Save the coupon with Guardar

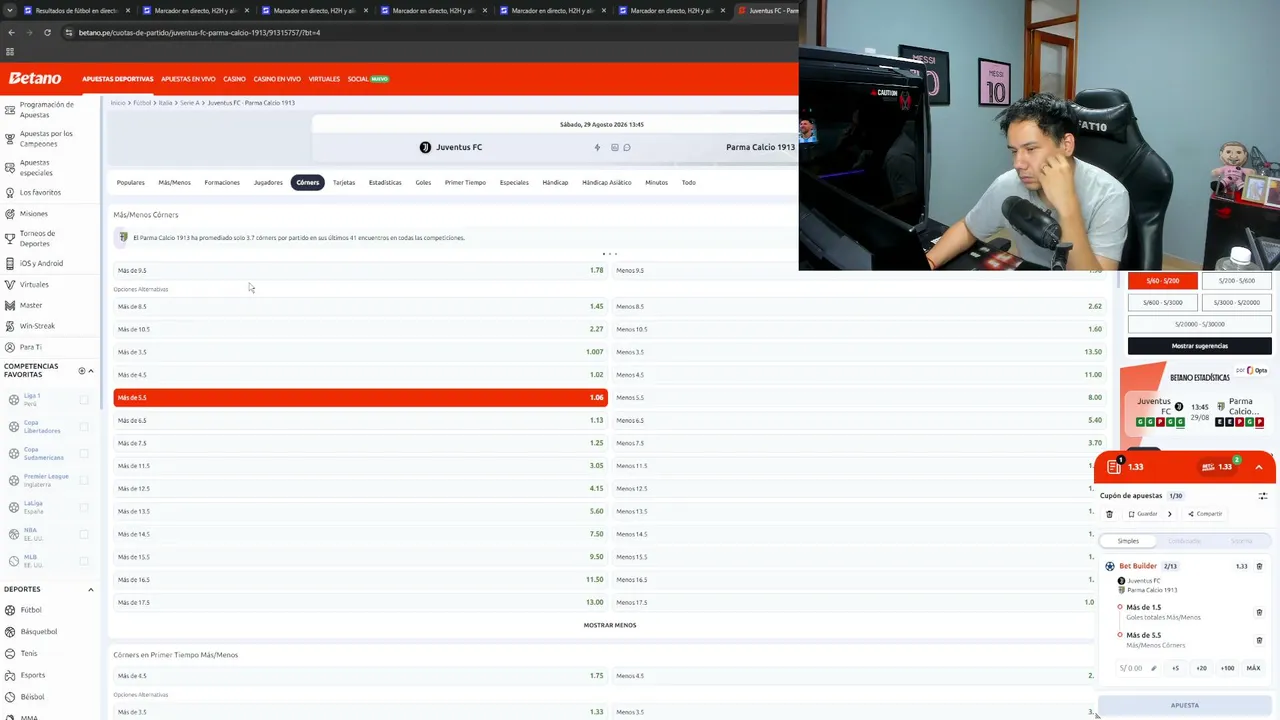[x=1143, y=514]
